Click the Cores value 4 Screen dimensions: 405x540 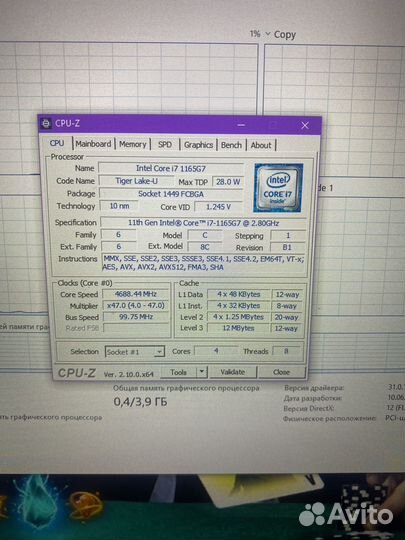coord(216,351)
